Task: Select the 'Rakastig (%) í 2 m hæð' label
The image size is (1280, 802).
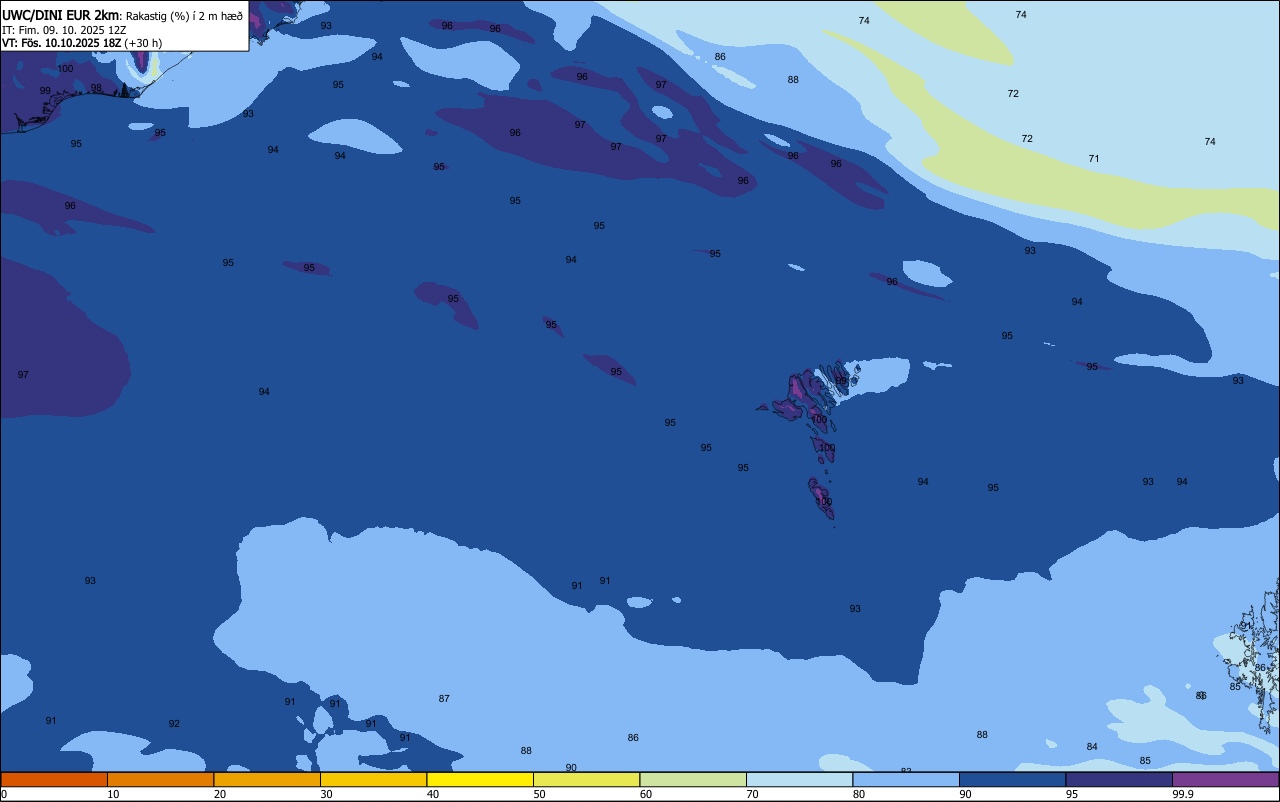Action: point(184,16)
